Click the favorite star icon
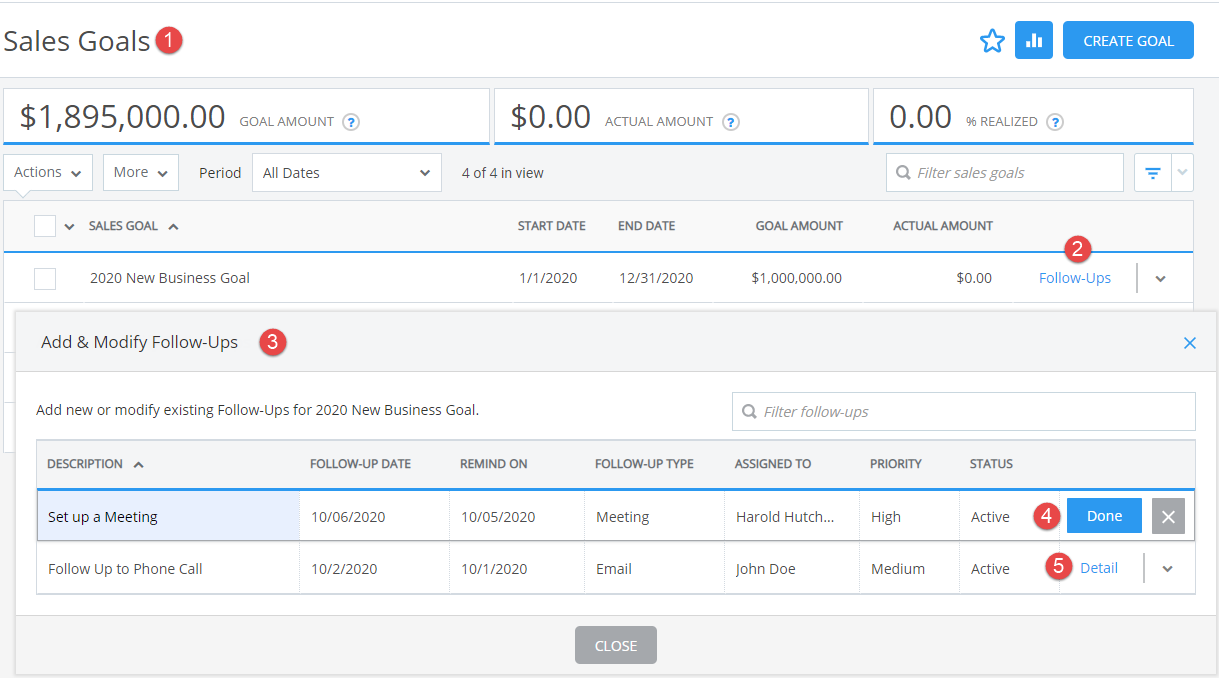 click(x=992, y=41)
